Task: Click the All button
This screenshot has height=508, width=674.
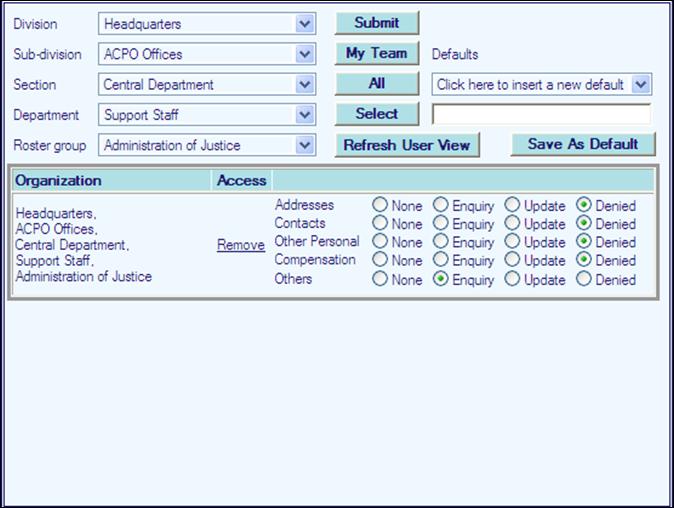Action: click(x=376, y=84)
